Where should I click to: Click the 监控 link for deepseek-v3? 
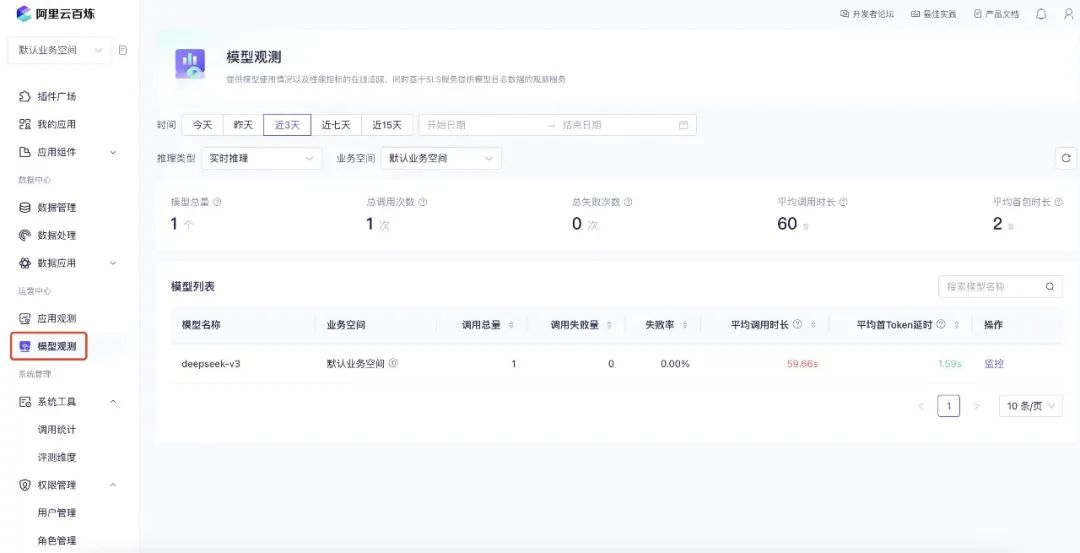click(x=993, y=364)
